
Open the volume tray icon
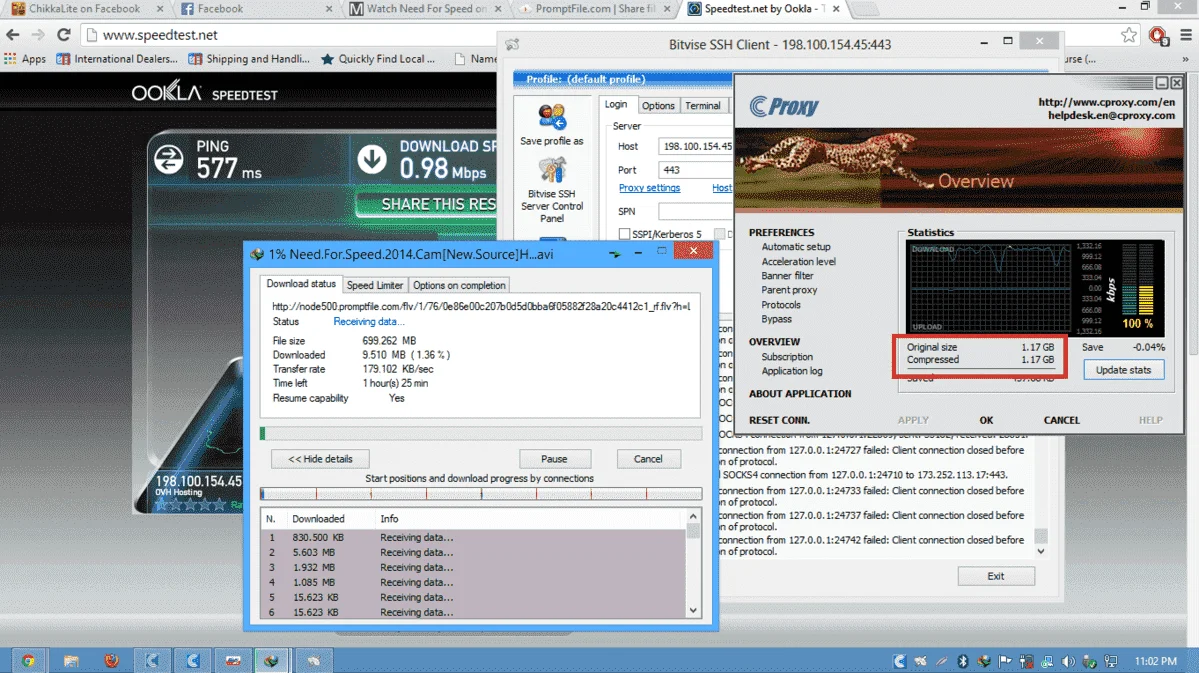point(1068,661)
